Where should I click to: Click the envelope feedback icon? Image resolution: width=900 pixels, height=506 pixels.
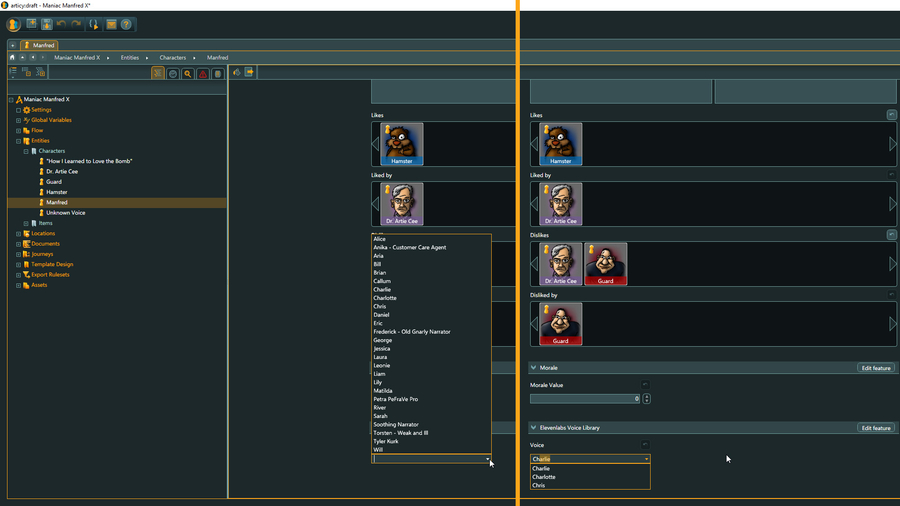(x=111, y=24)
